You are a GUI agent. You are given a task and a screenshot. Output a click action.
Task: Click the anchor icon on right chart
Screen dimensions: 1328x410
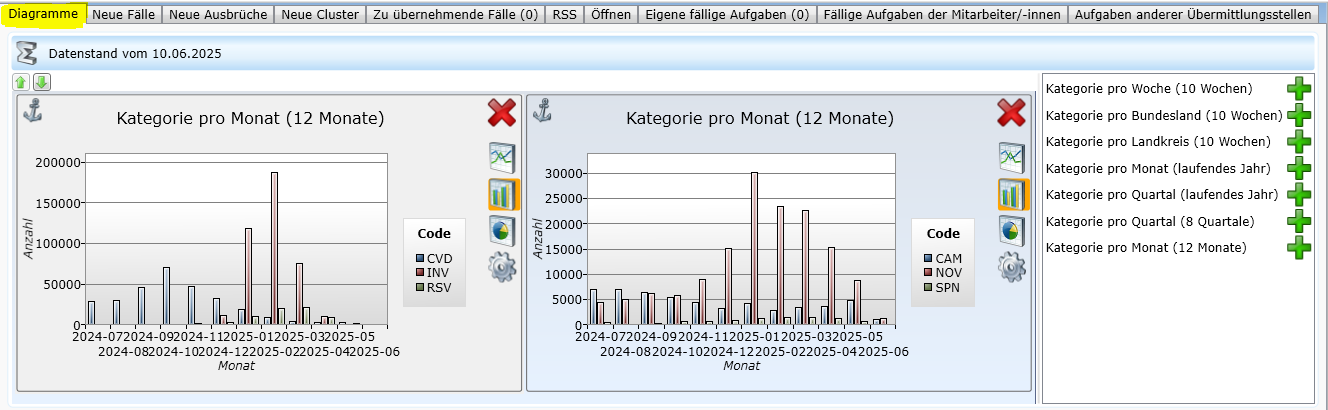[541, 110]
